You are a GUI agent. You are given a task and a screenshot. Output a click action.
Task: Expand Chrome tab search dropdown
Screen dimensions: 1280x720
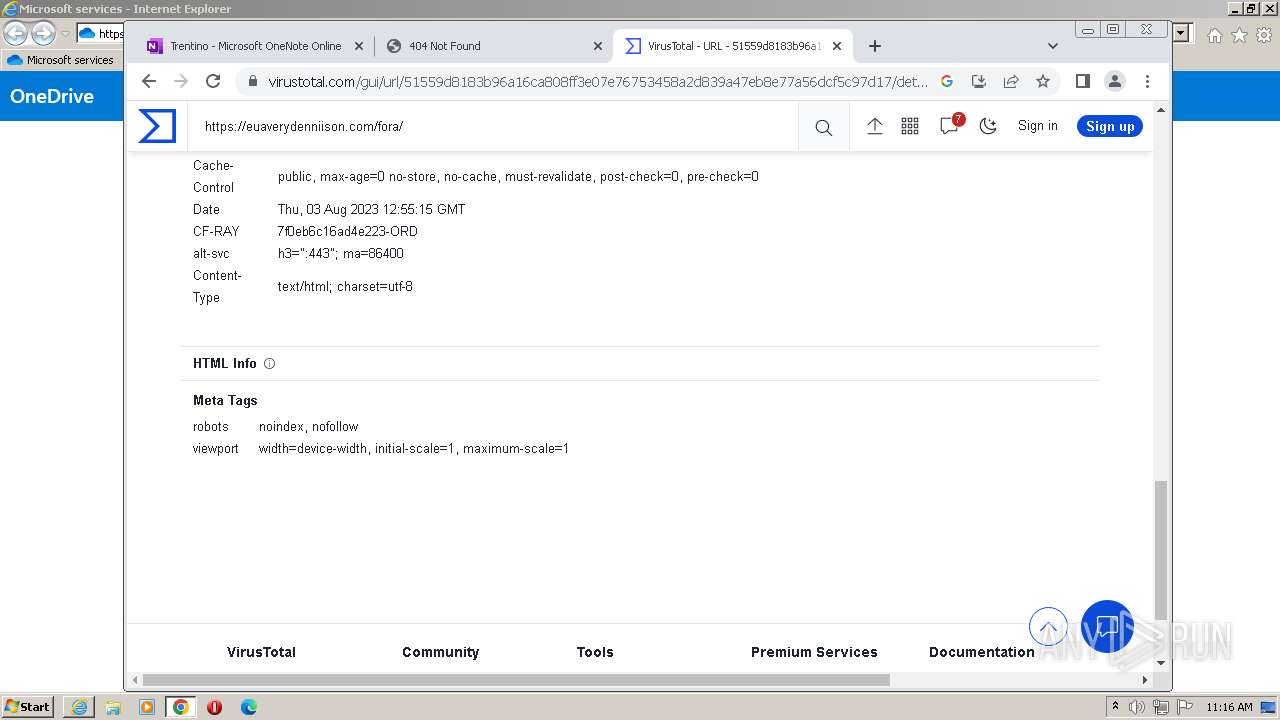pyautogui.click(x=1052, y=46)
